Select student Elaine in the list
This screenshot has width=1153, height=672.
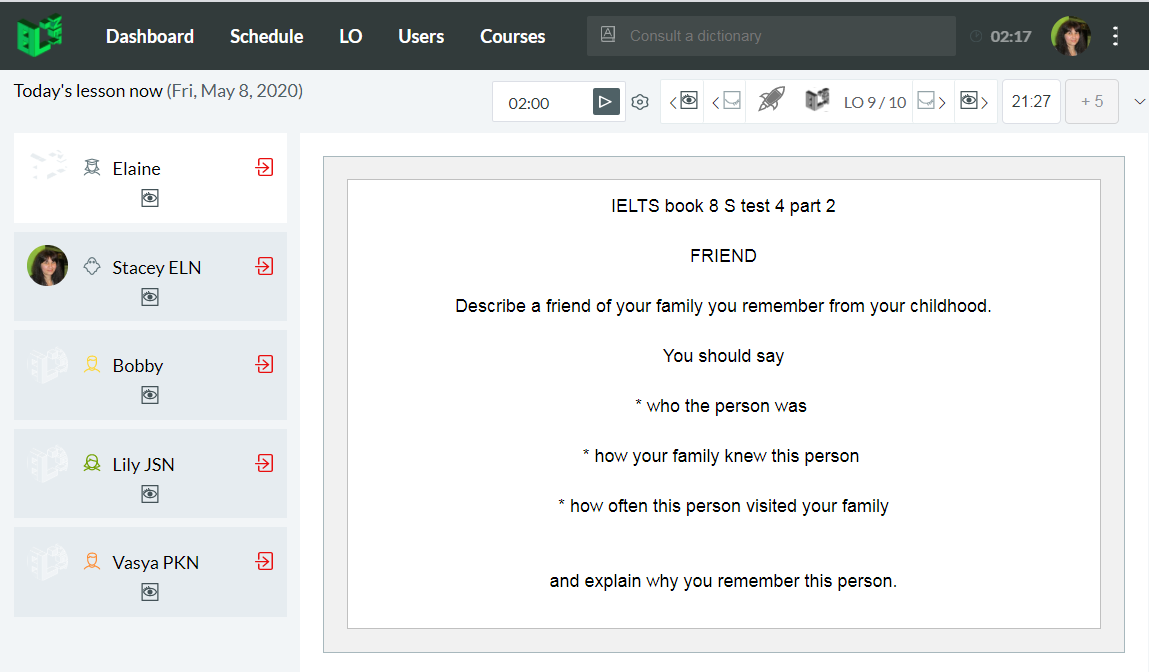tap(150, 178)
